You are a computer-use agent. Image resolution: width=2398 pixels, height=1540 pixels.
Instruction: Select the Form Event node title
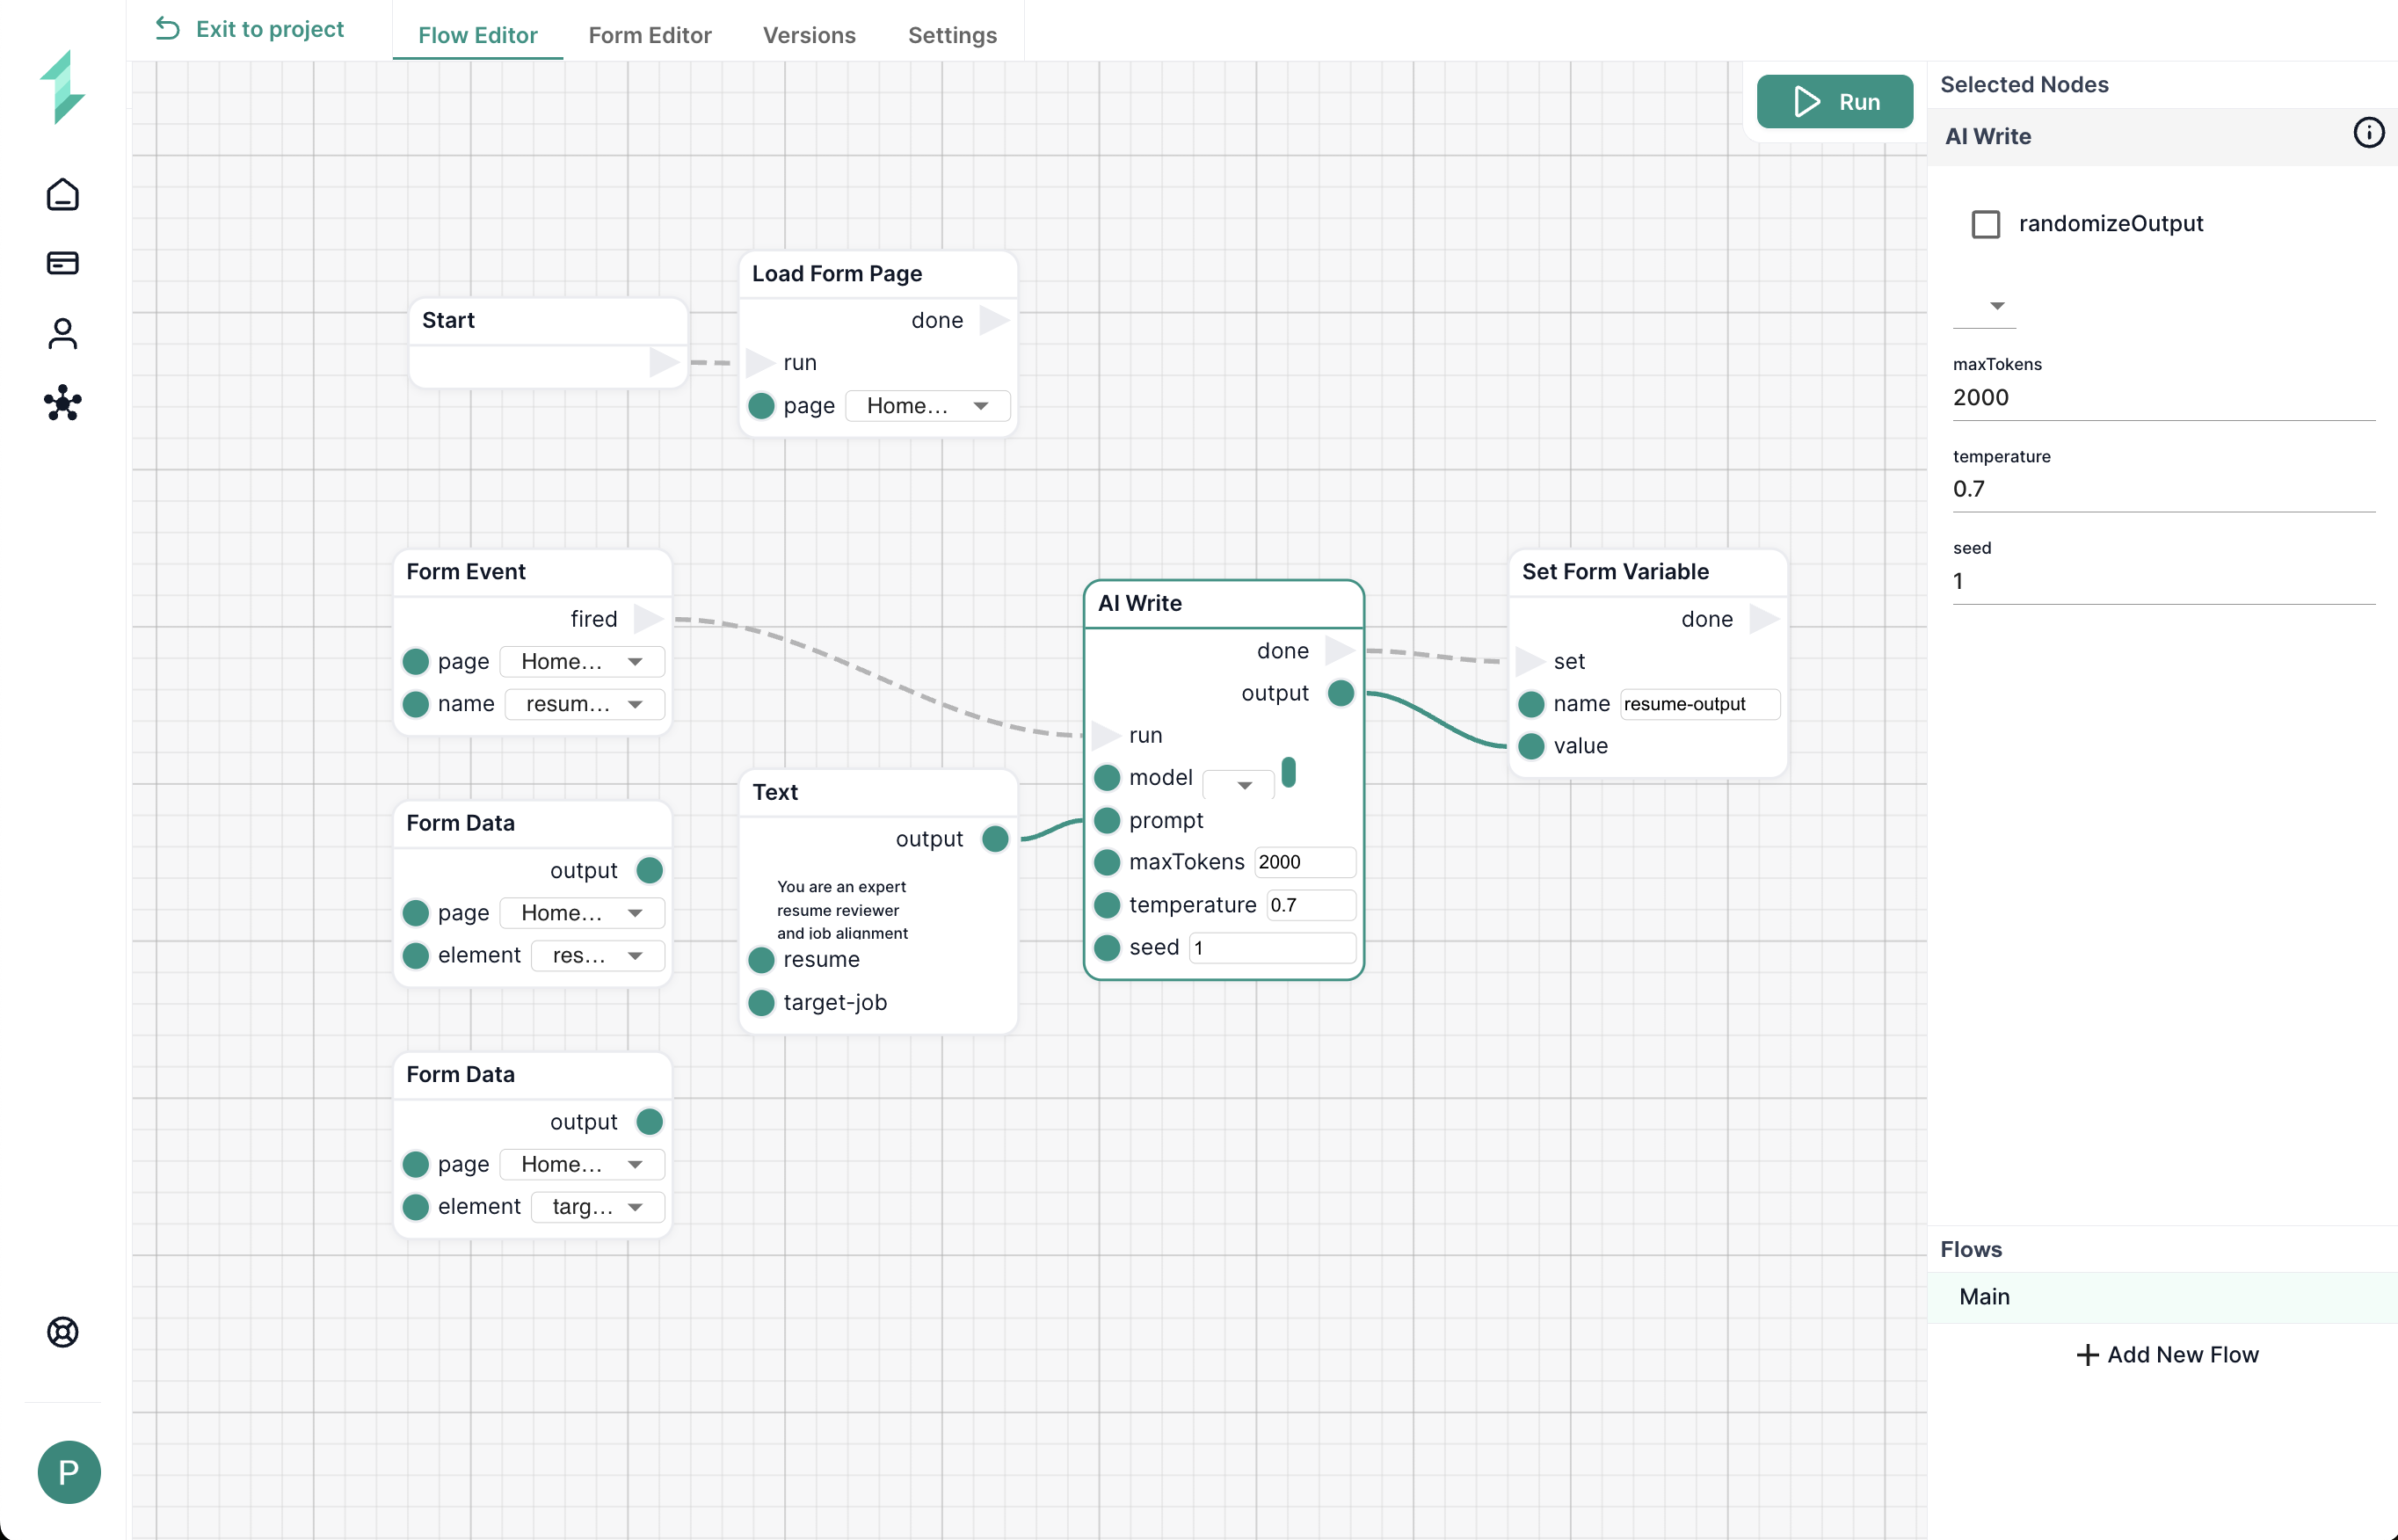[x=466, y=571]
